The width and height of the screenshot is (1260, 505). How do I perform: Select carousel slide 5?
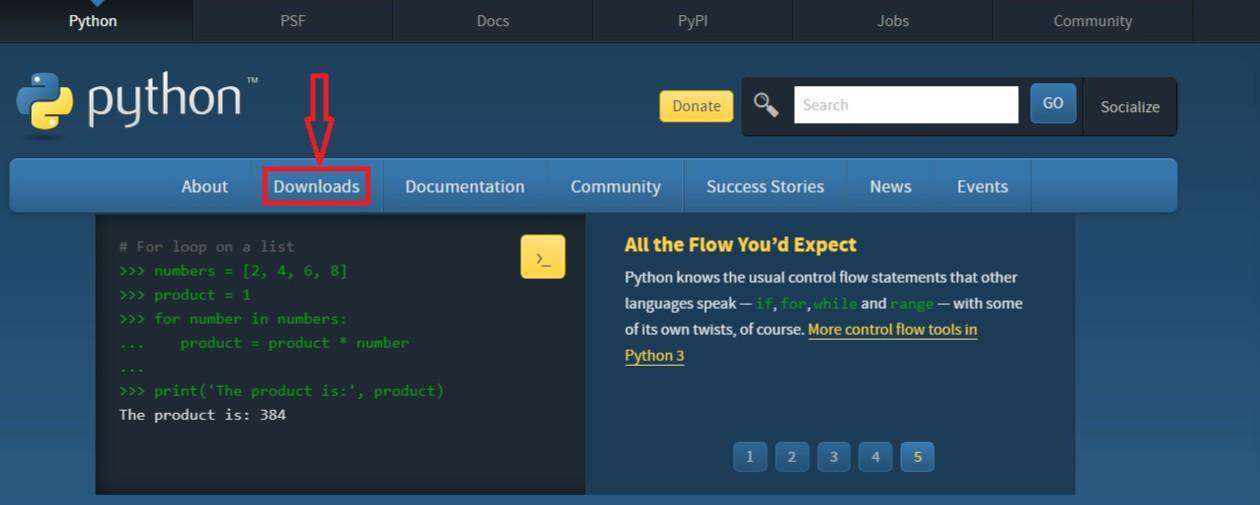click(x=917, y=457)
